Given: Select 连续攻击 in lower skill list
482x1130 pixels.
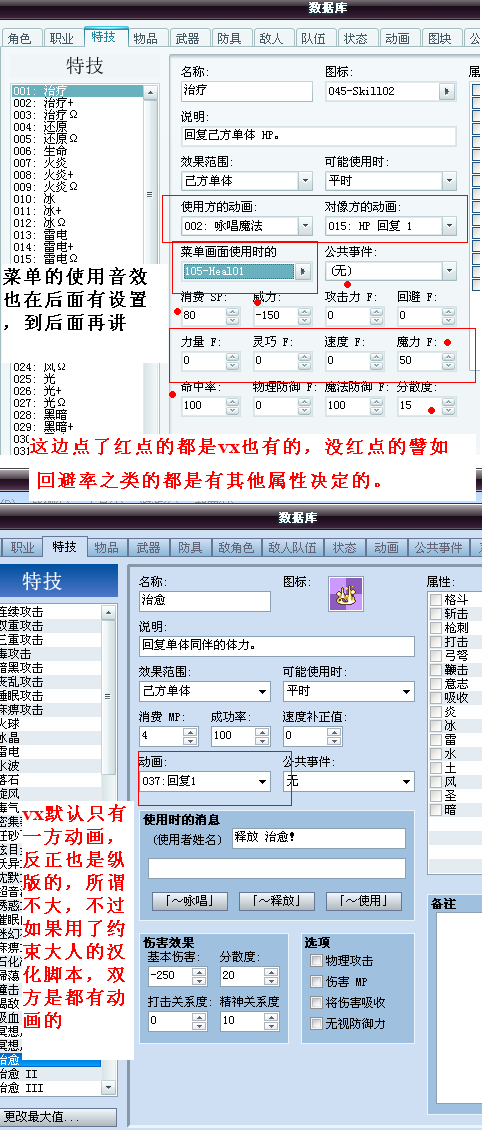Looking at the screenshot, I should [x=50, y=611].
